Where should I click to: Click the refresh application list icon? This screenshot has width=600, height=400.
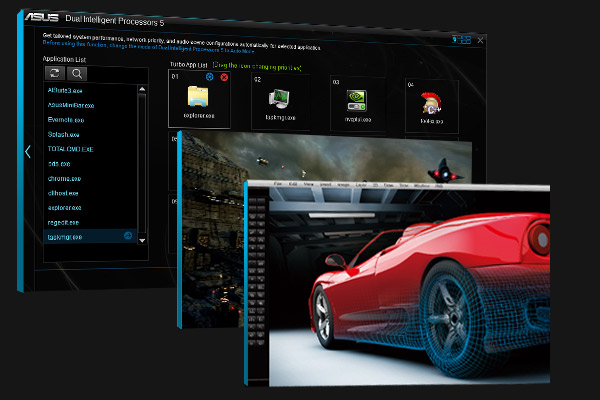55,73
